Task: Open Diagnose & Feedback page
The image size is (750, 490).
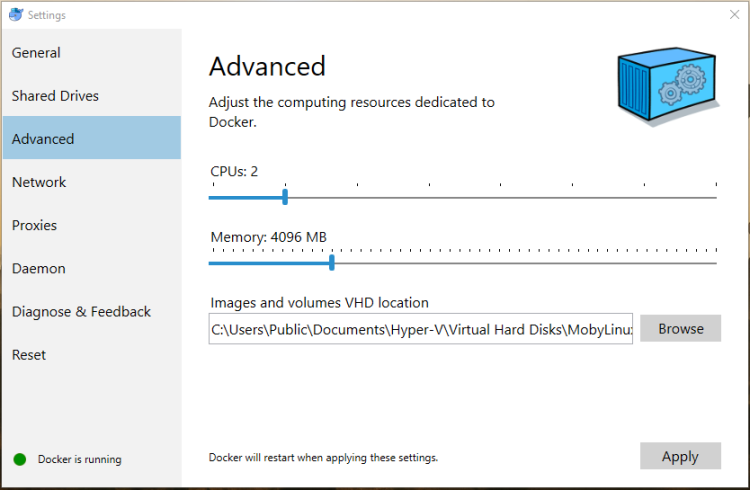Action: (81, 311)
